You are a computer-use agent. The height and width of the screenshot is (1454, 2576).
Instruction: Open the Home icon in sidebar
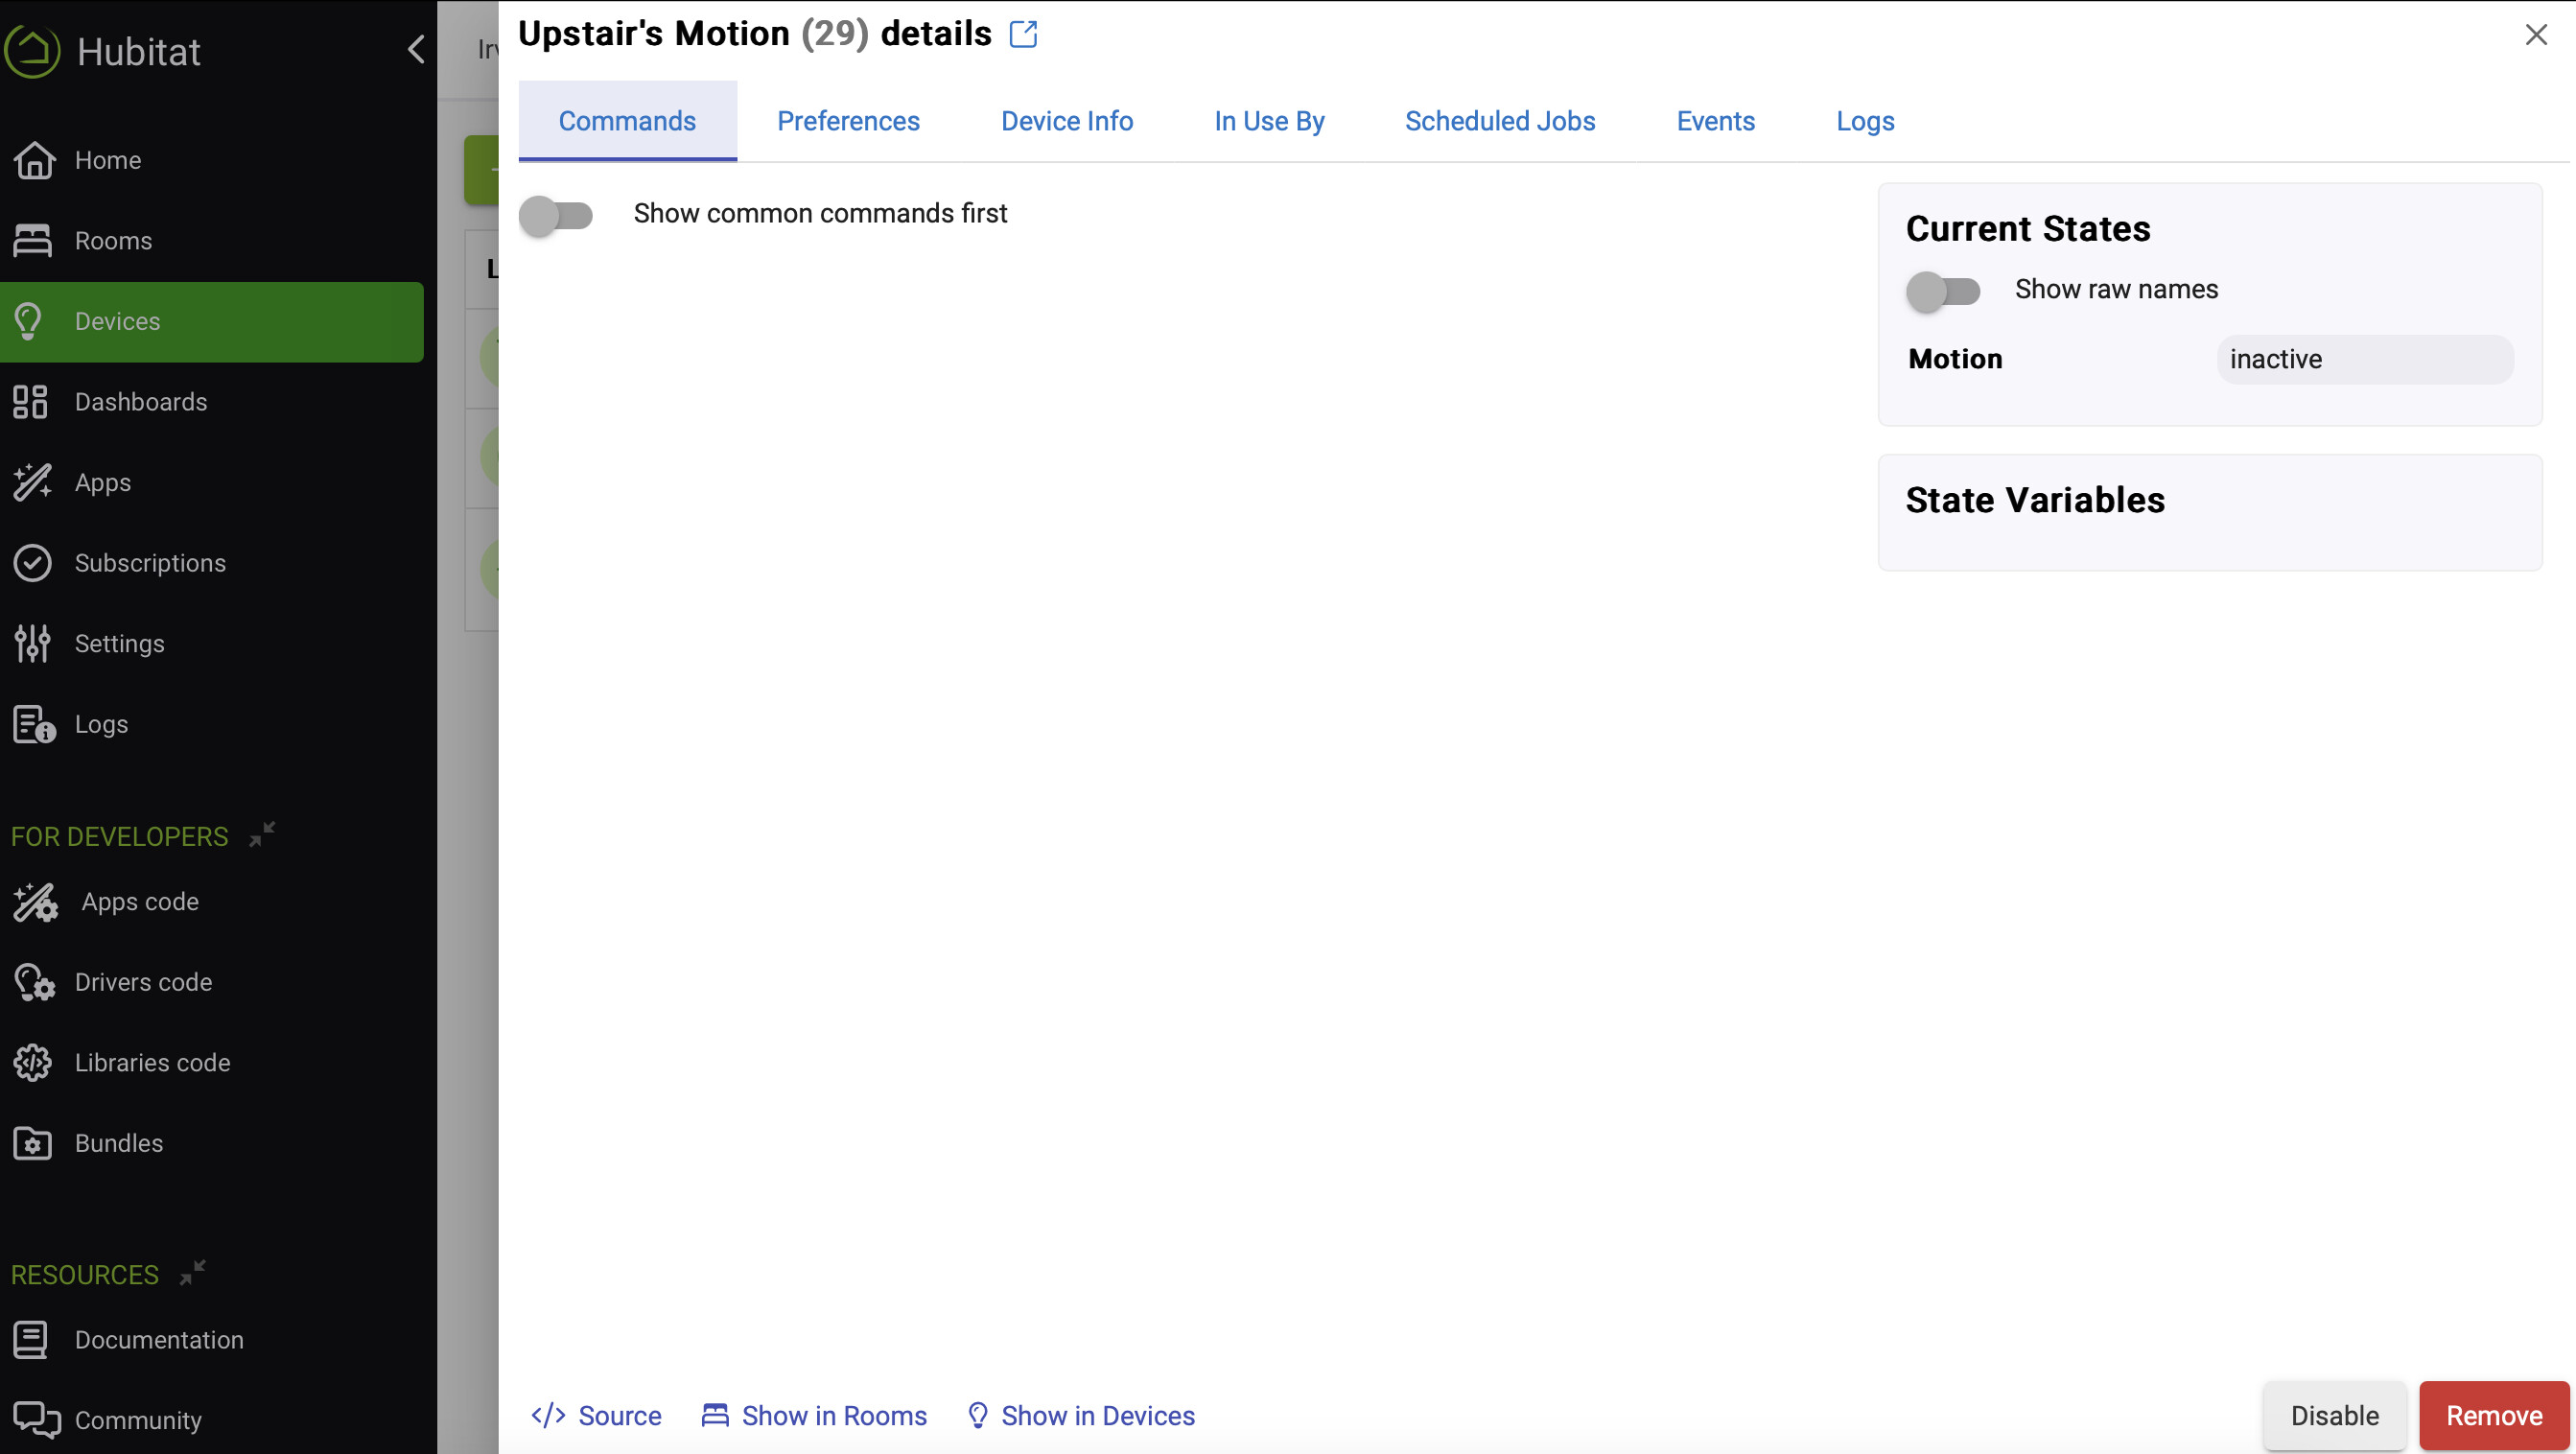(34, 160)
